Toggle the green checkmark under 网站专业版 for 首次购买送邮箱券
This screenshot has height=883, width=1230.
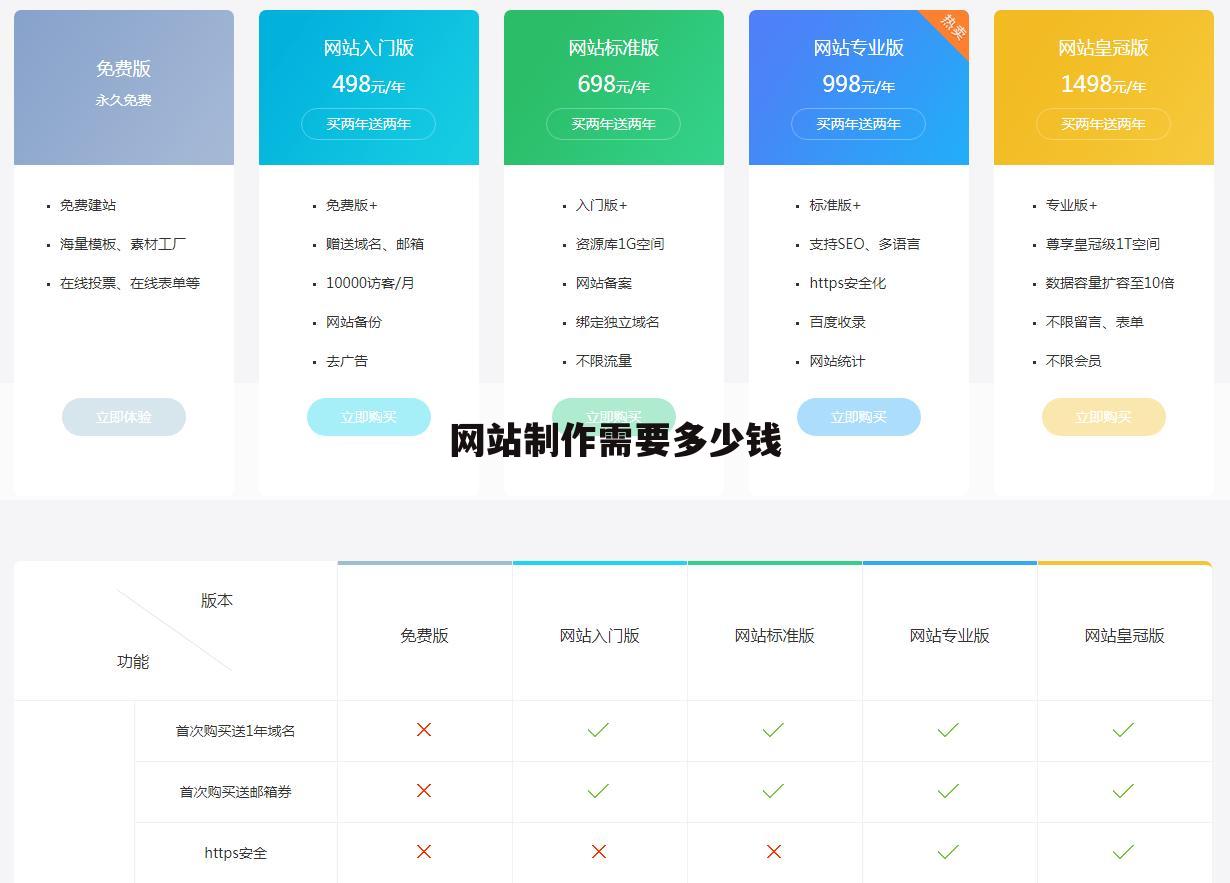(948, 791)
